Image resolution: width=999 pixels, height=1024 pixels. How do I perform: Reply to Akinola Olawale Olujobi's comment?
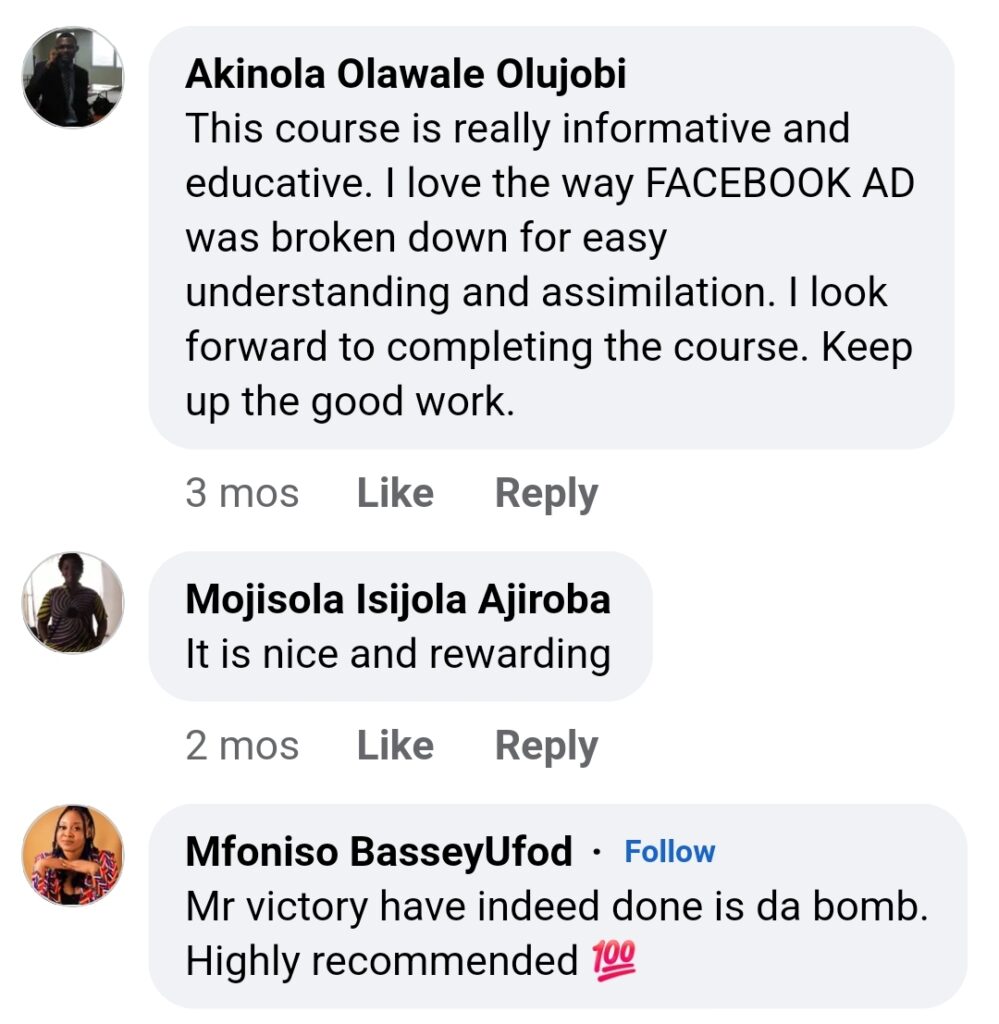click(x=546, y=494)
